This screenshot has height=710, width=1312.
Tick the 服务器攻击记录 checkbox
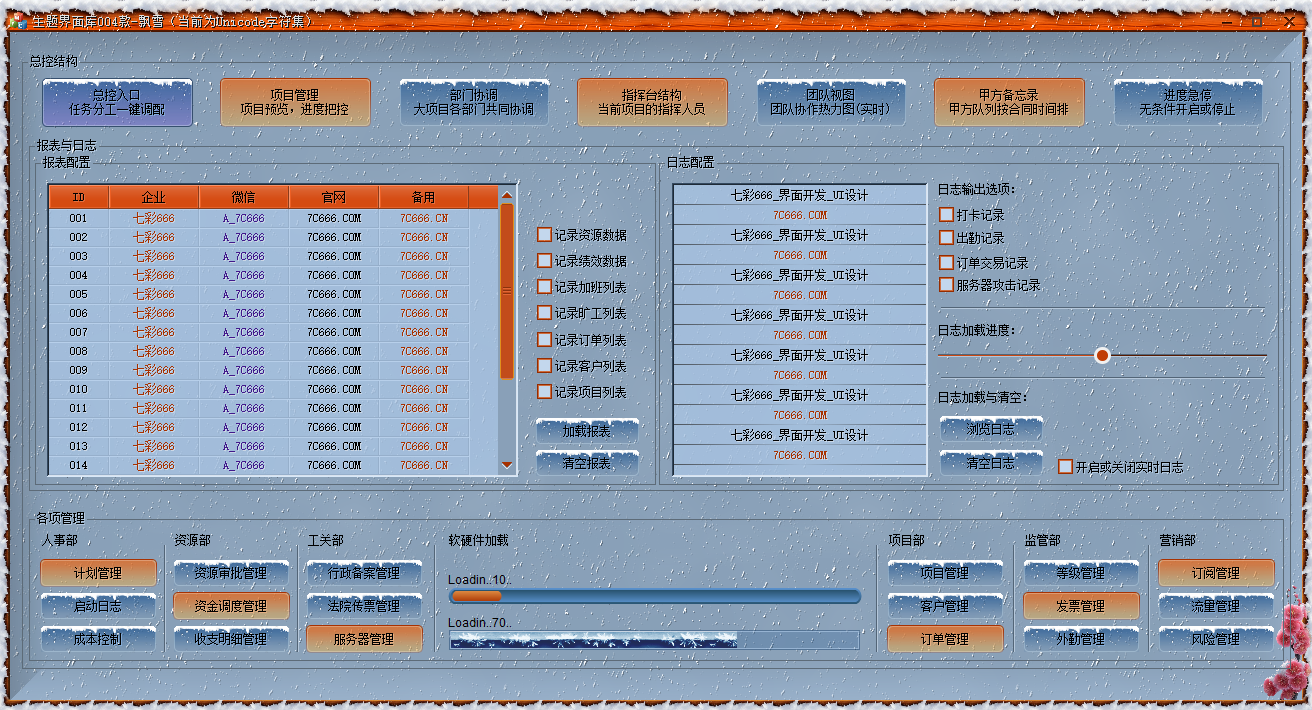point(946,285)
